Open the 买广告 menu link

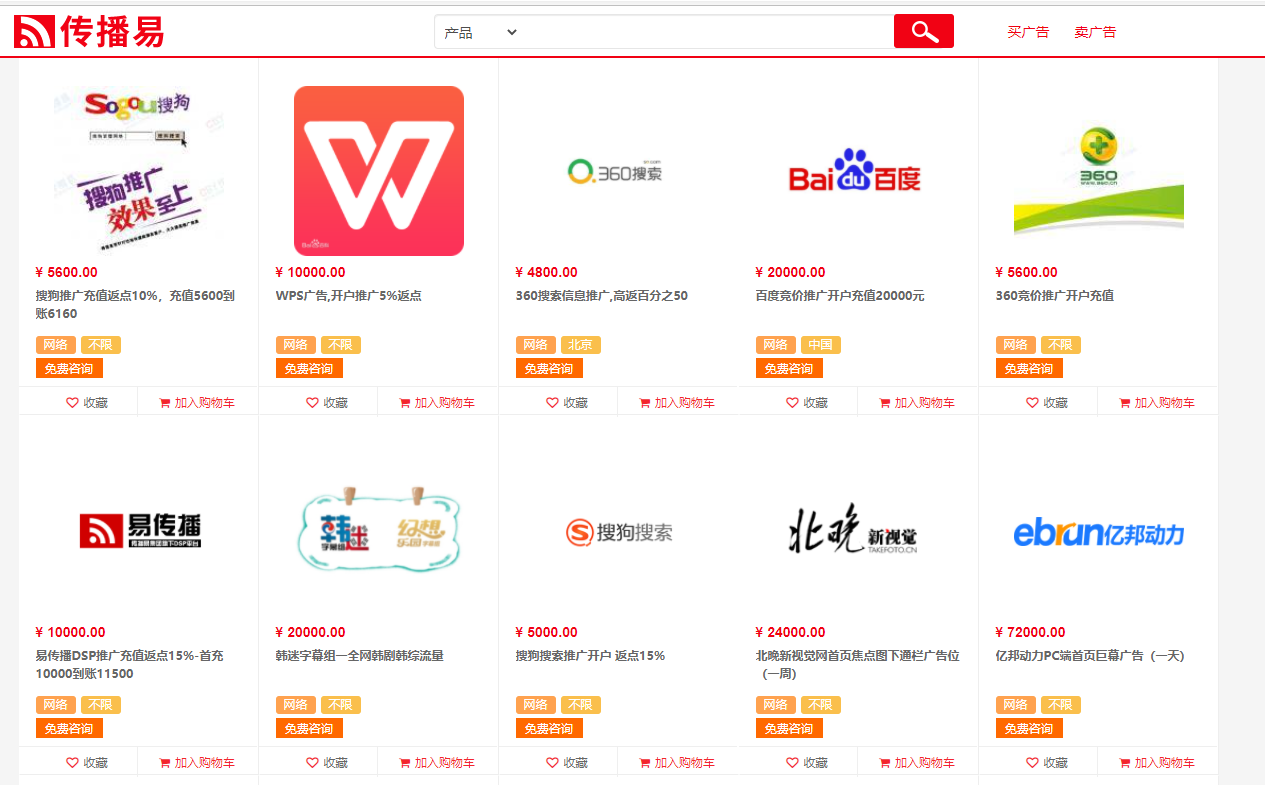(x=1027, y=32)
